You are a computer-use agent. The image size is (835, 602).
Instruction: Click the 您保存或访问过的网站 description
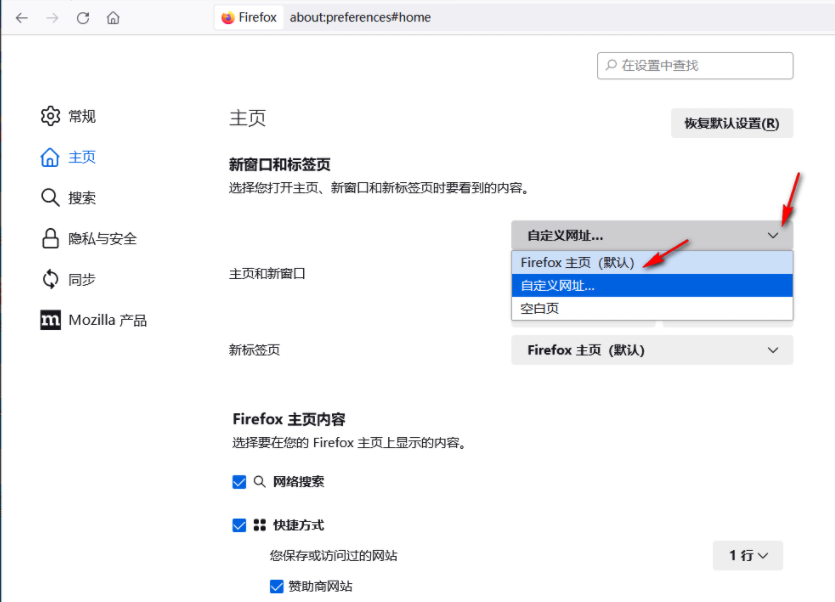point(333,556)
